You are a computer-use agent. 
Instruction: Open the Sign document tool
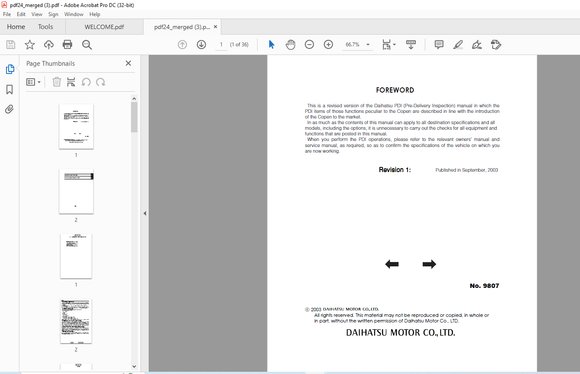[477, 45]
